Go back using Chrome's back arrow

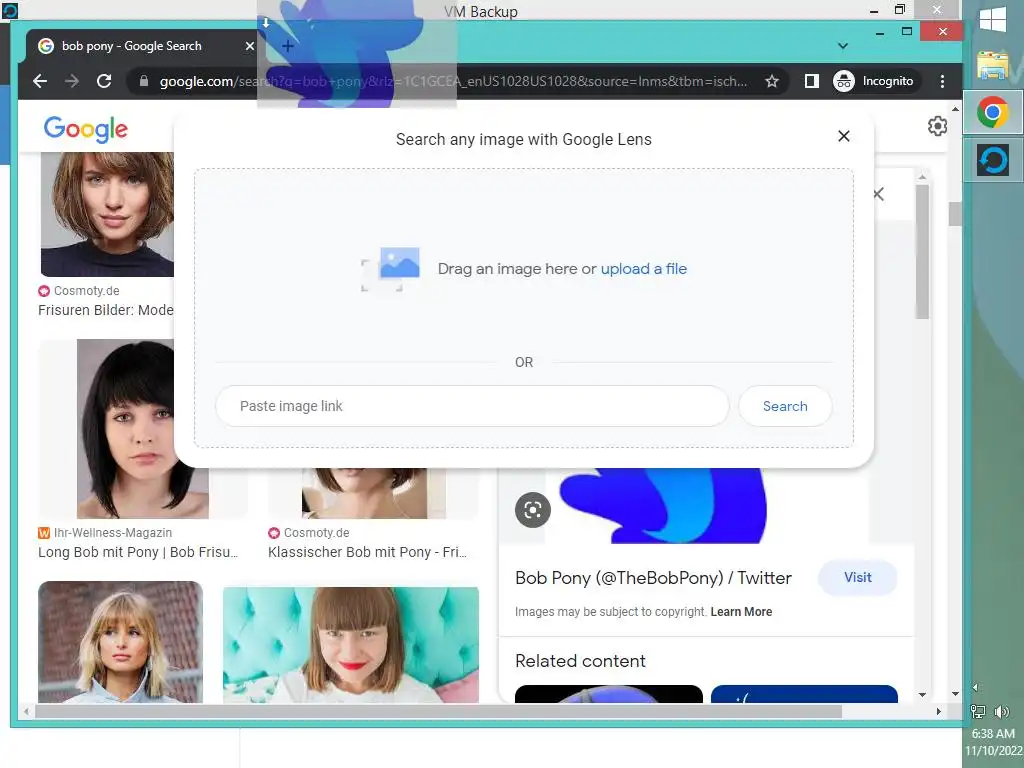point(40,81)
